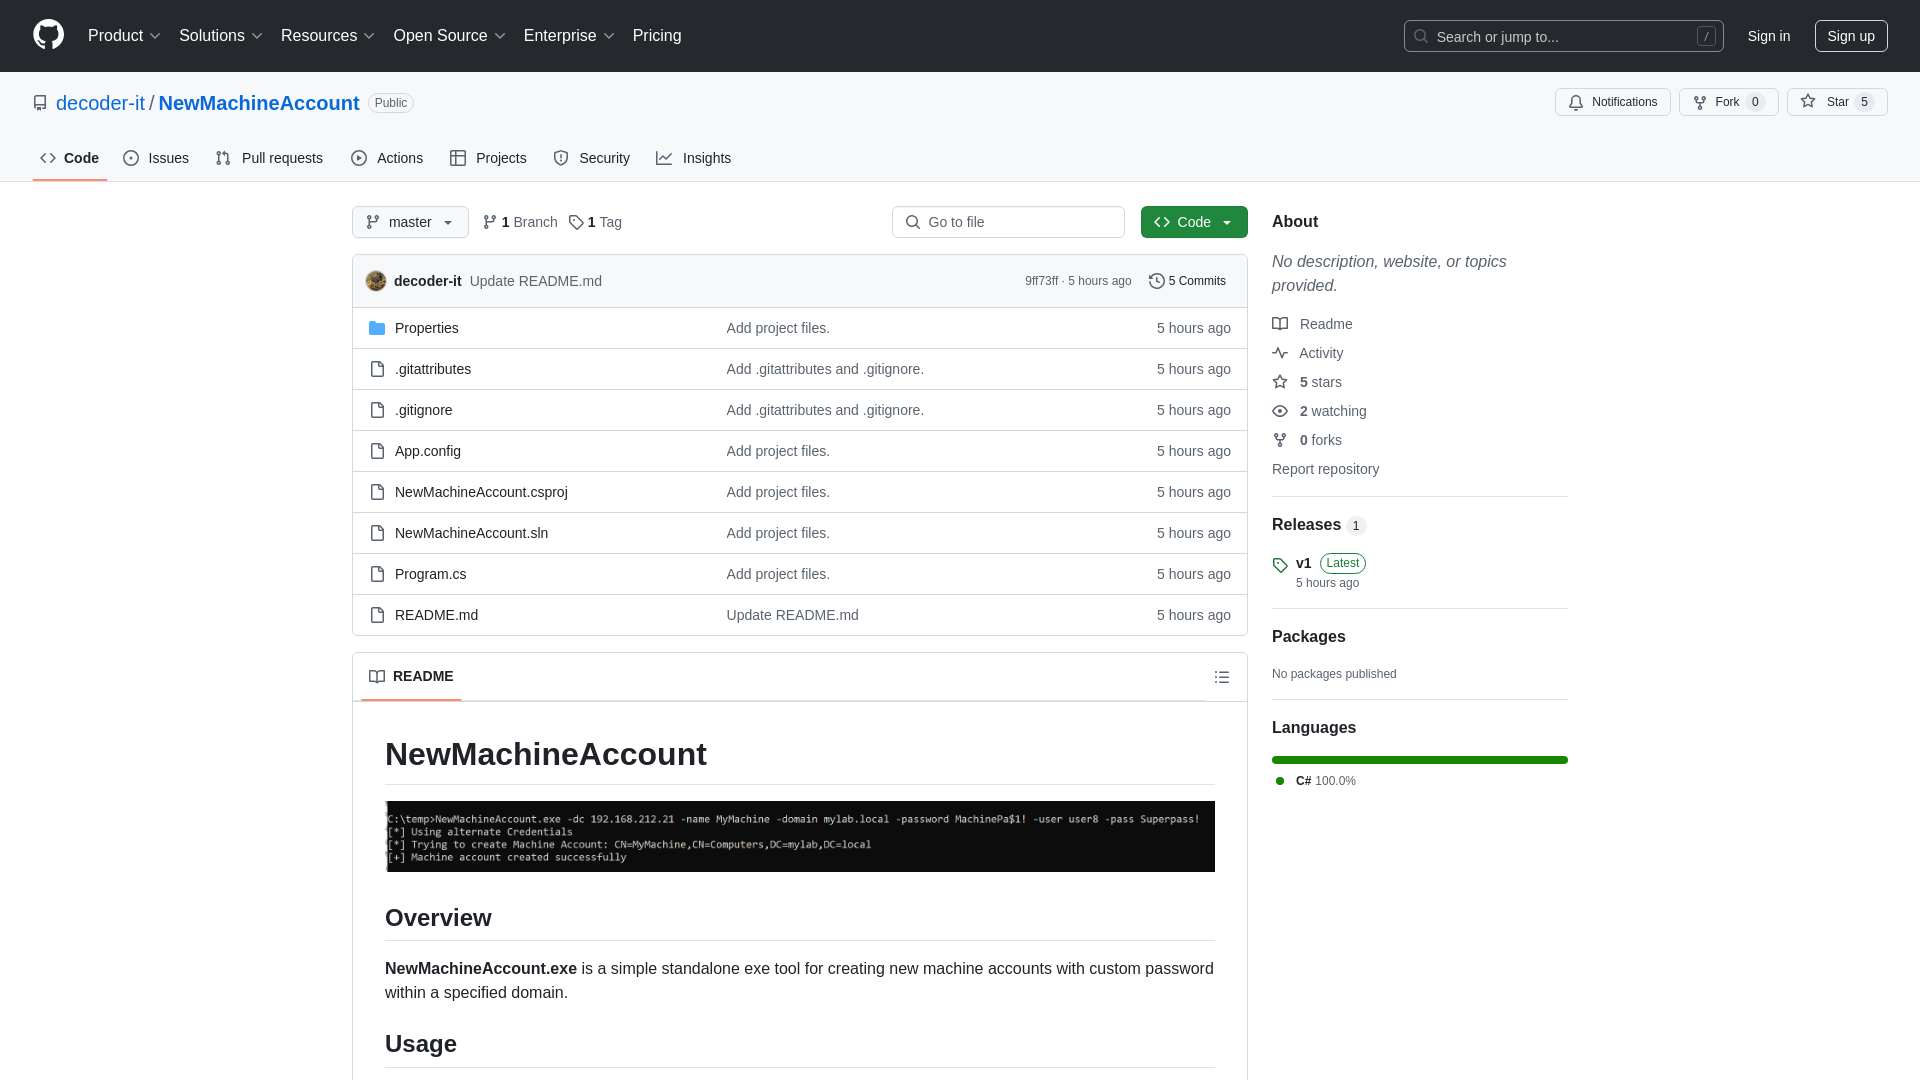Click the decoder-it avatar image
This screenshot has width=1920, height=1080.
click(x=376, y=281)
